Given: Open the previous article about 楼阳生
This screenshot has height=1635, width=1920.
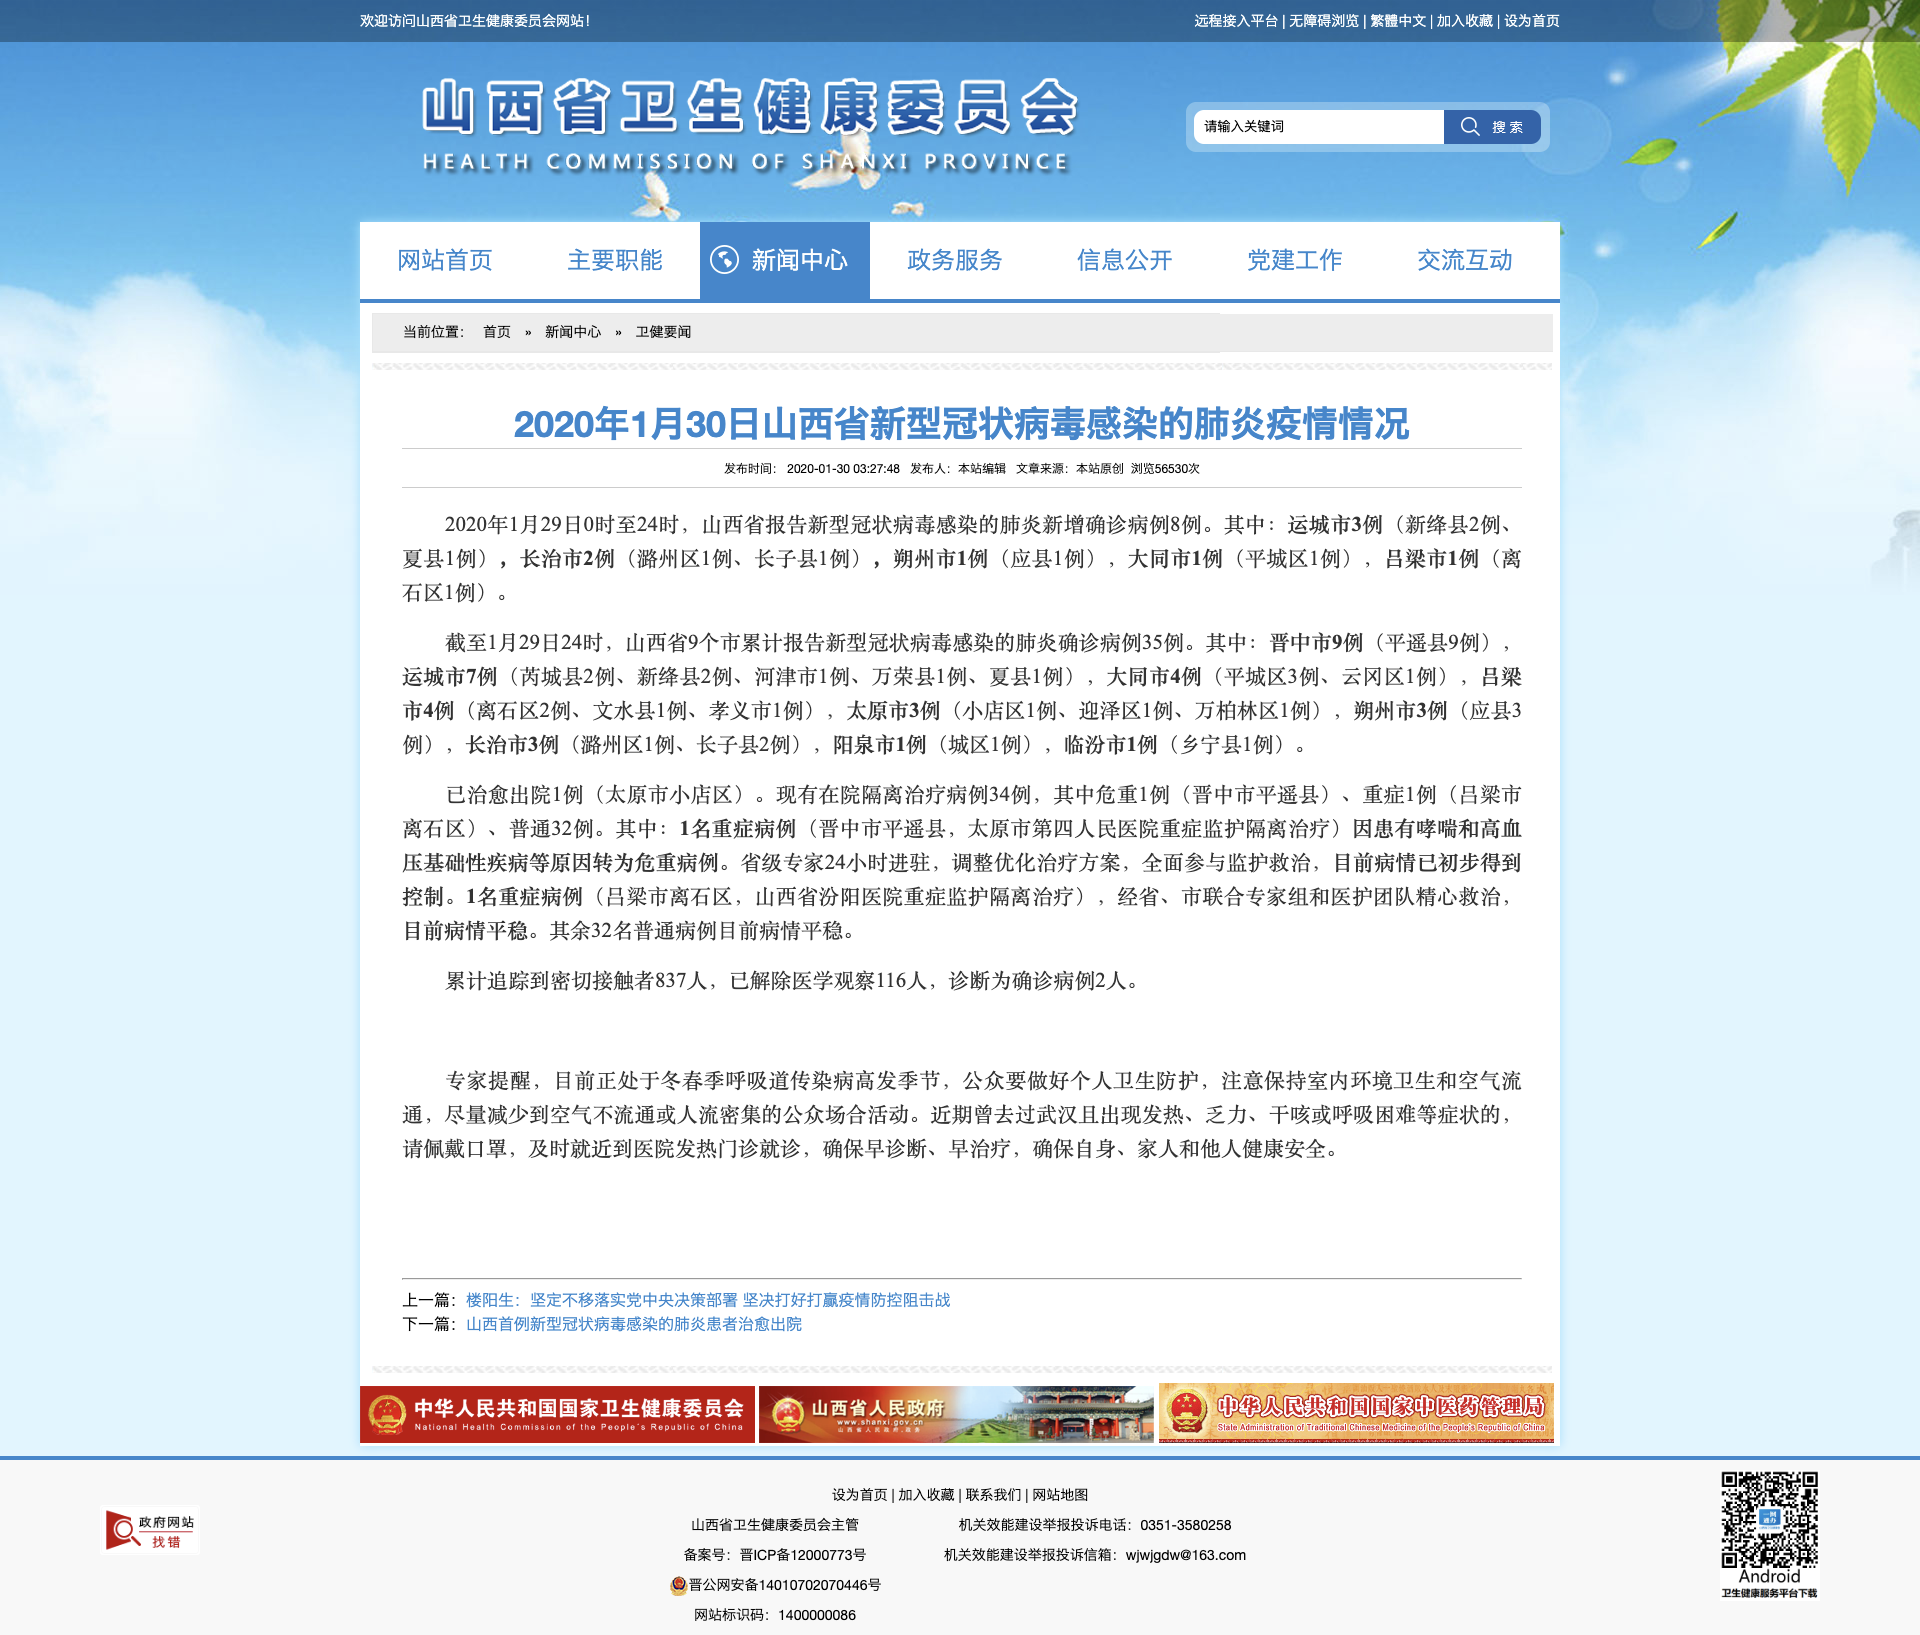Looking at the screenshot, I should 708,1300.
